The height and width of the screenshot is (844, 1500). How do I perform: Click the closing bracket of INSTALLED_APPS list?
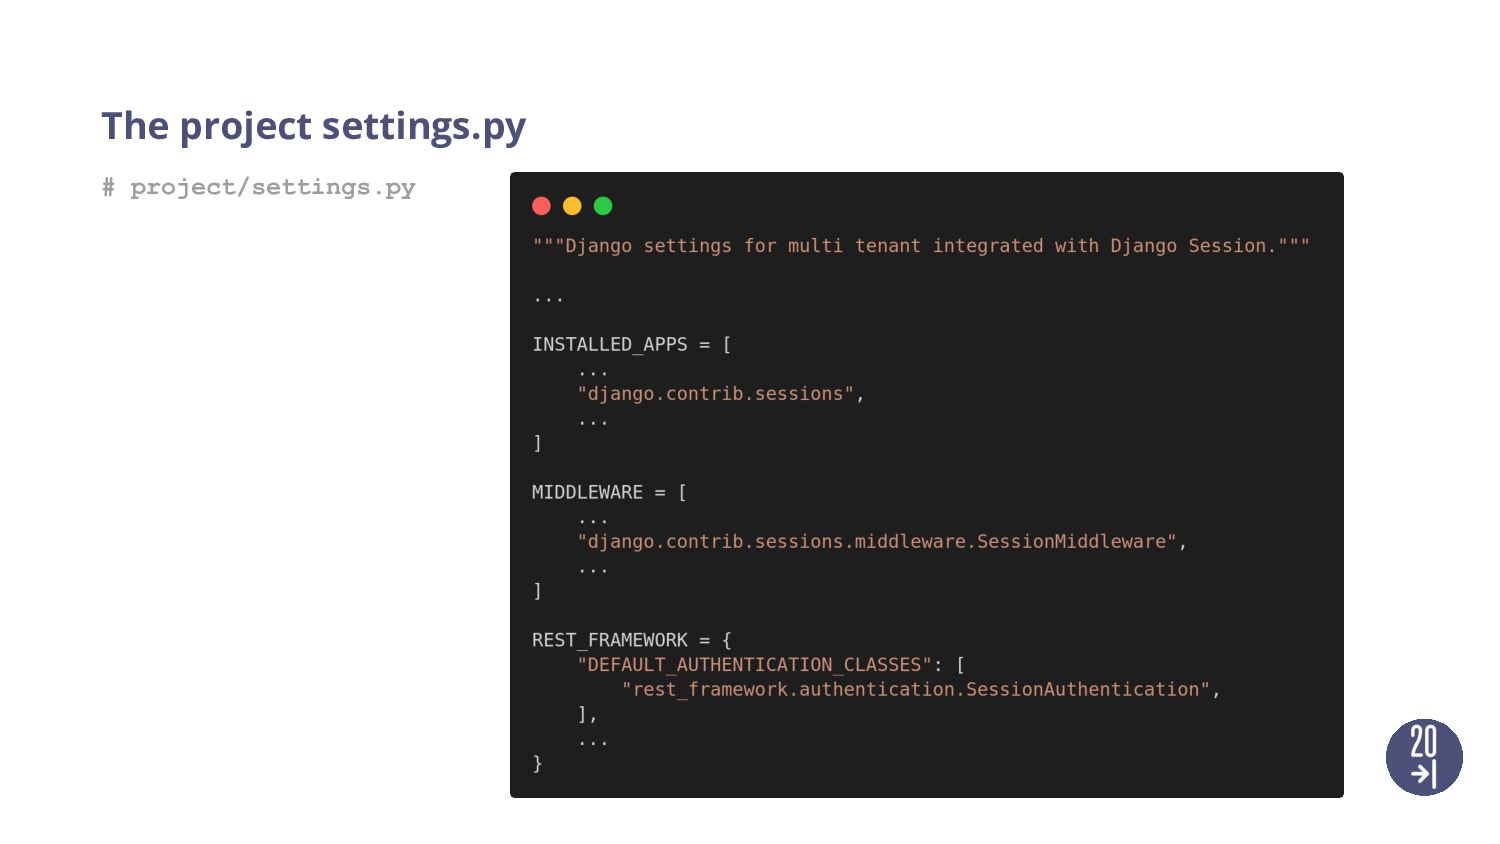click(x=537, y=443)
